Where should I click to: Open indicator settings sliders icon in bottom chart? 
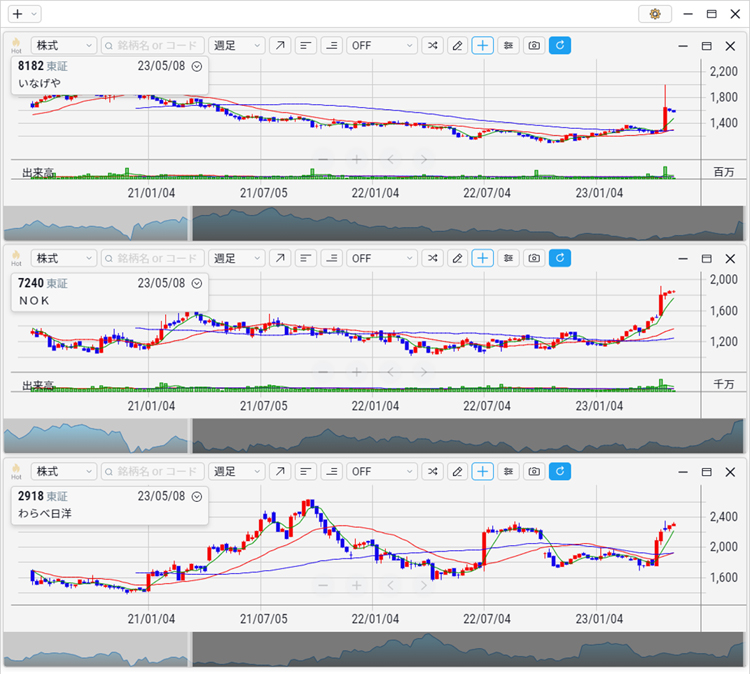point(509,471)
